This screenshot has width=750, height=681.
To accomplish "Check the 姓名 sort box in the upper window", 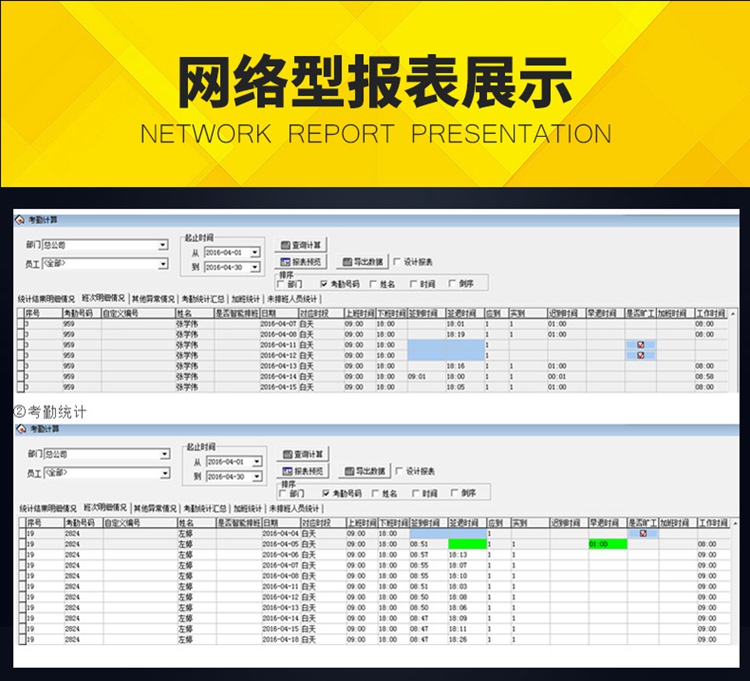I will 372,284.
